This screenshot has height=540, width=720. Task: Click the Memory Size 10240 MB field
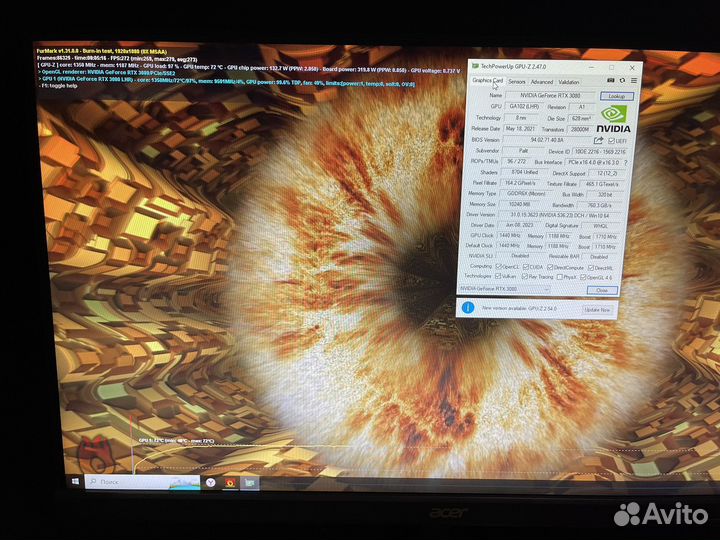point(519,204)
